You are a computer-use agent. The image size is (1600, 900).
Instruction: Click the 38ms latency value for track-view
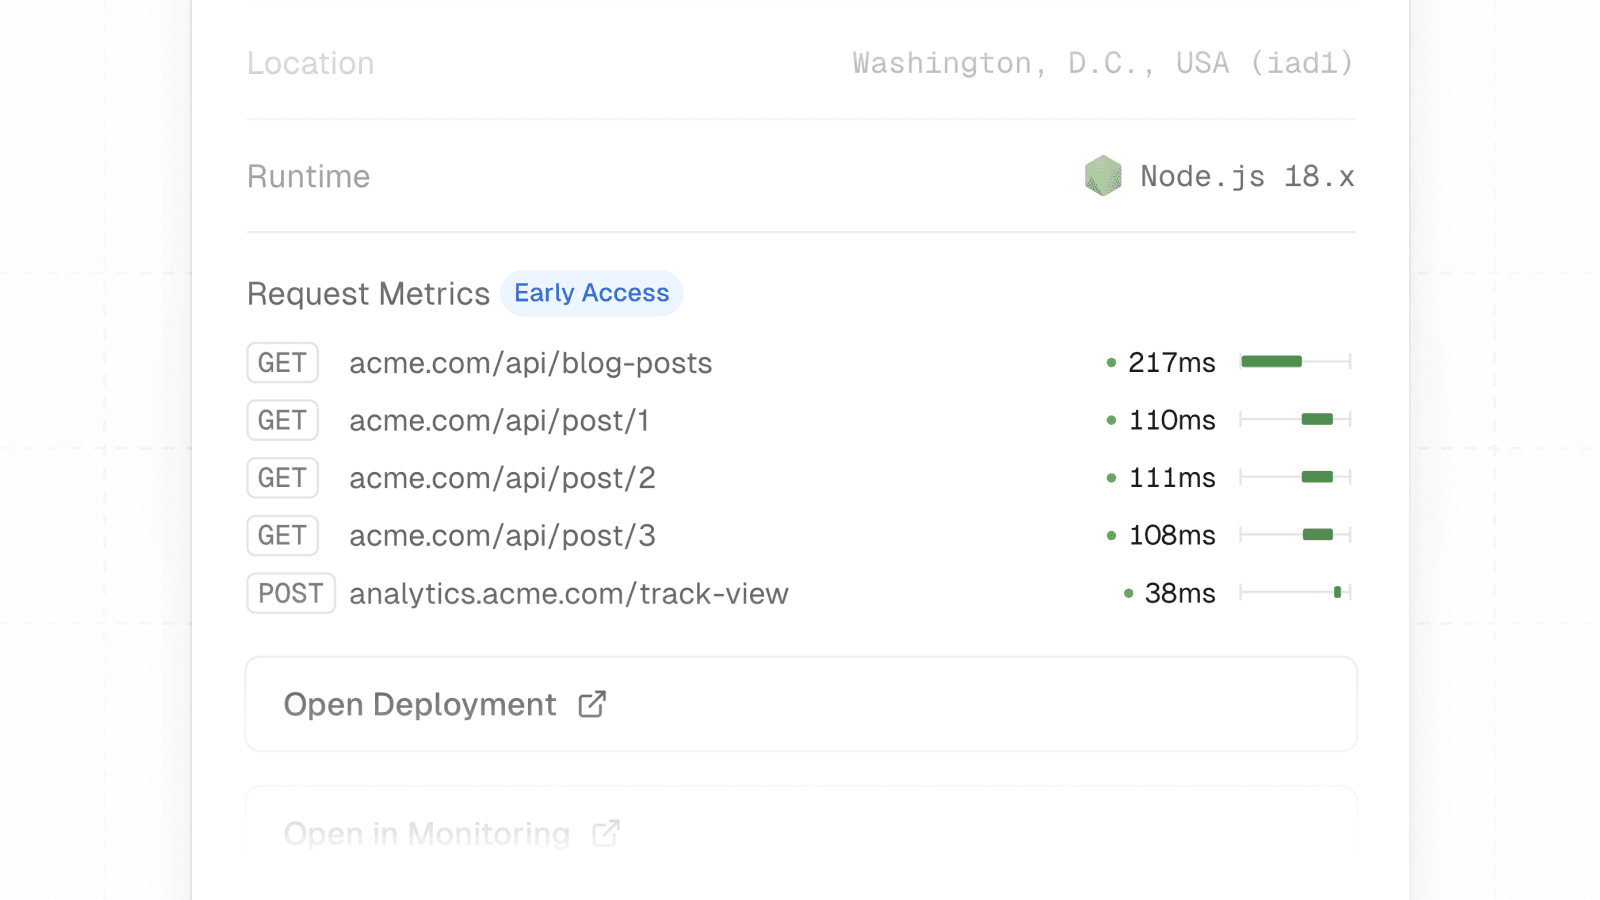coord(1180,592)
